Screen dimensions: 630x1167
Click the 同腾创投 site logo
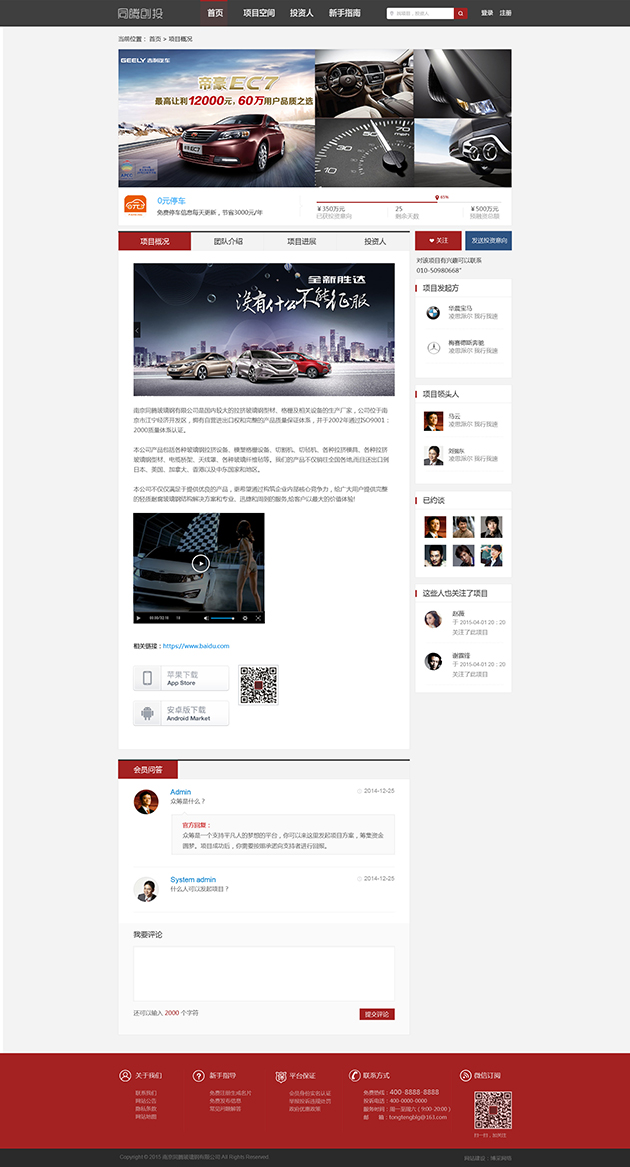141,13
